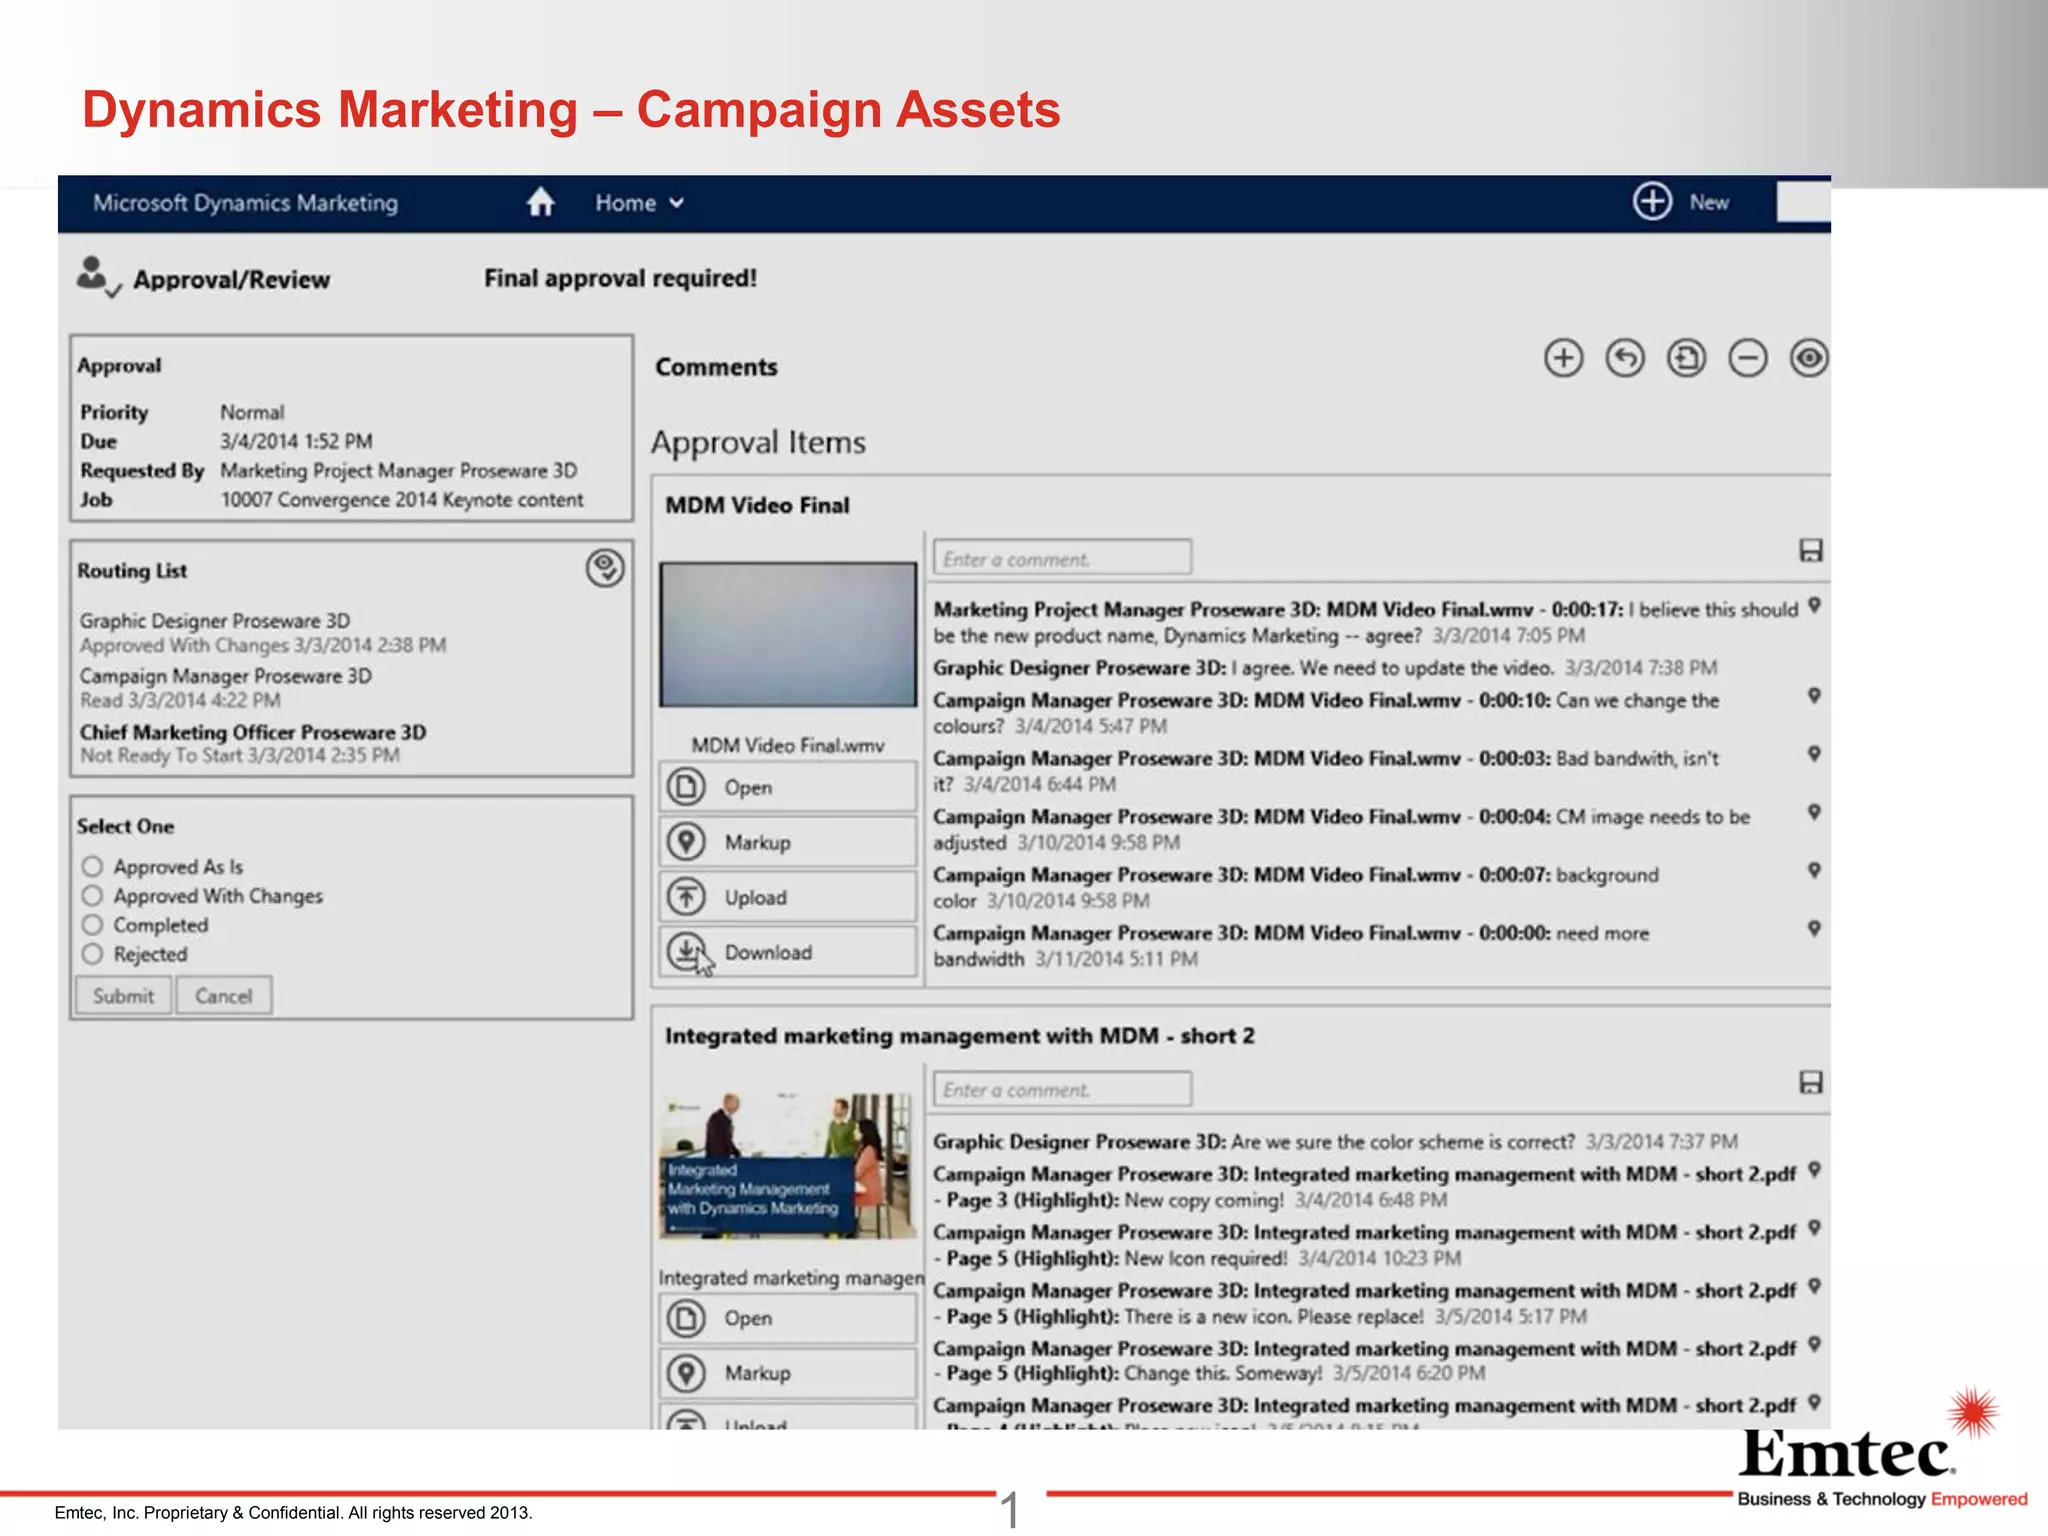Click the Approval/Review person icon
The image size is (2048, 1536).
[98, 277]
